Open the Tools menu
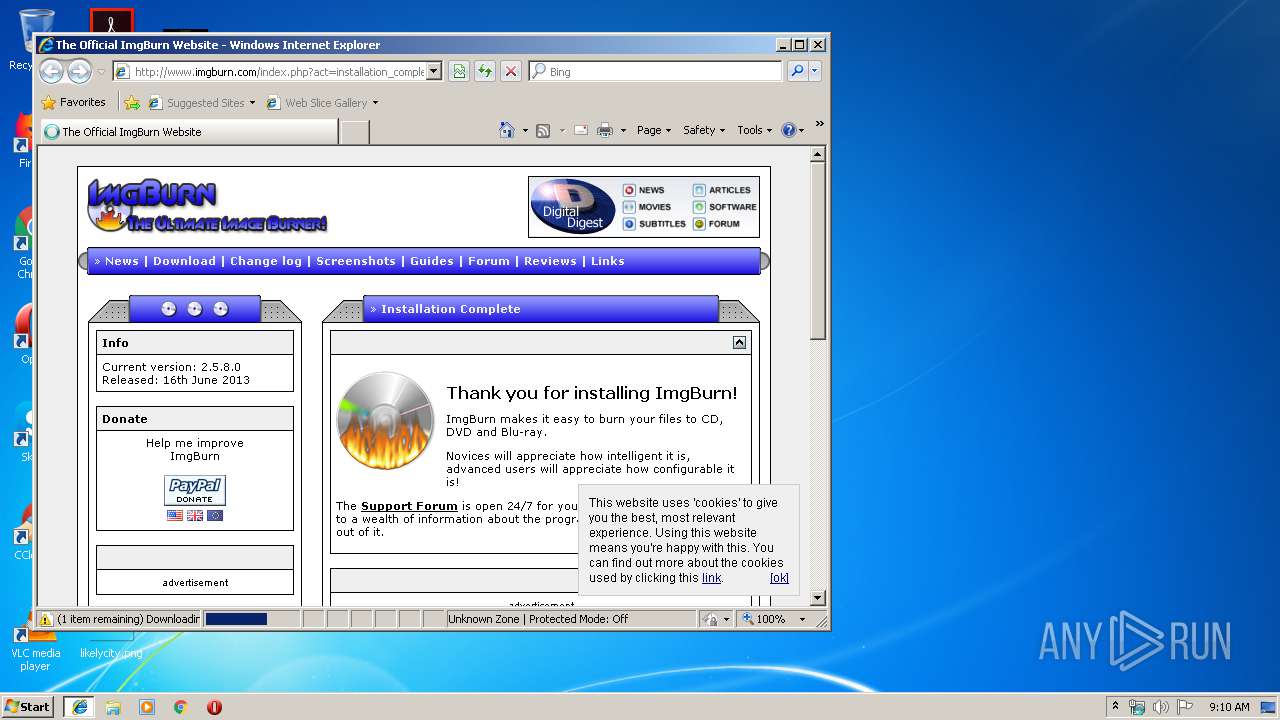 (x=755, y=130)
